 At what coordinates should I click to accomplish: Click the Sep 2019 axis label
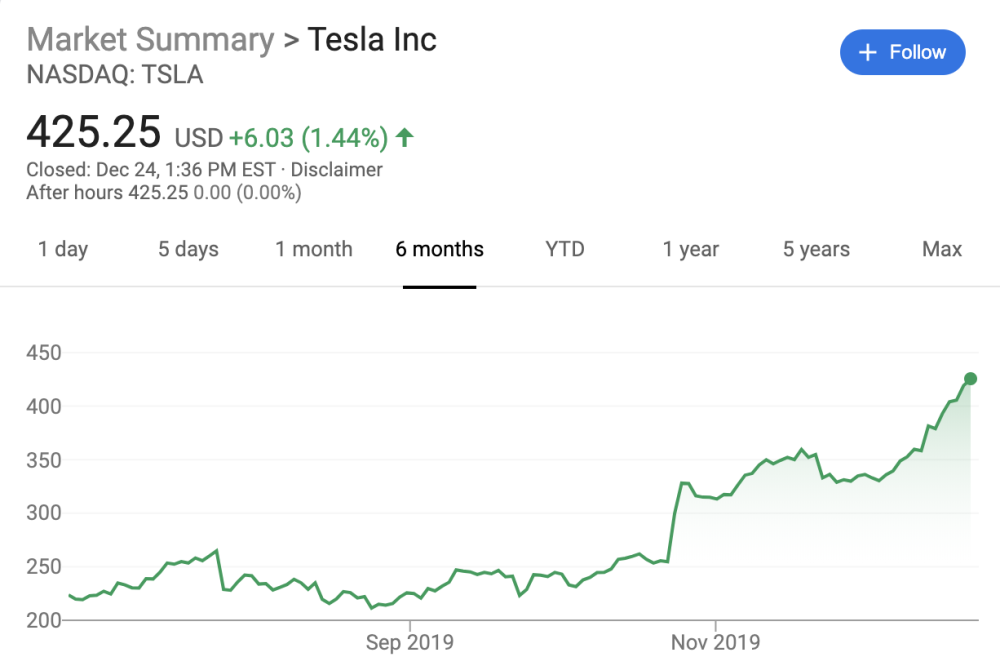click(410, 641)
